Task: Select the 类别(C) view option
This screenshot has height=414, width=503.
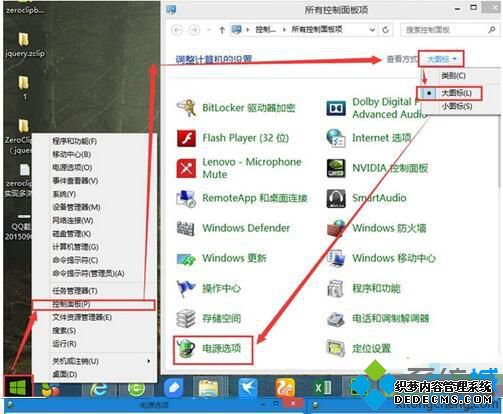Action: pos(454,76)
